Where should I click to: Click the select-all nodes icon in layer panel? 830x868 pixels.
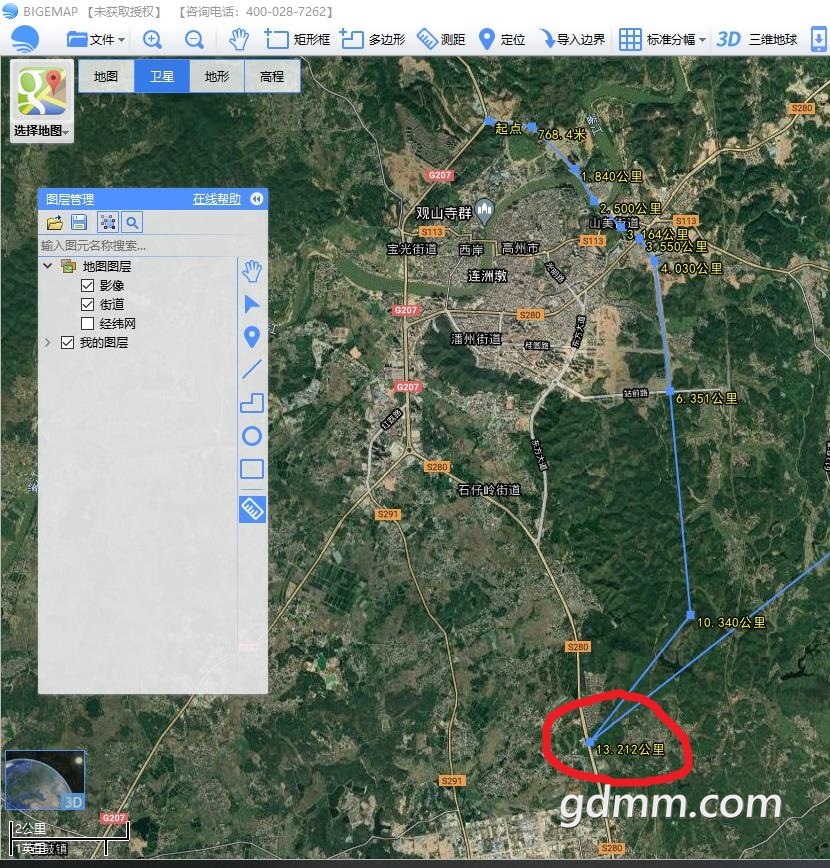click(107, 223)
